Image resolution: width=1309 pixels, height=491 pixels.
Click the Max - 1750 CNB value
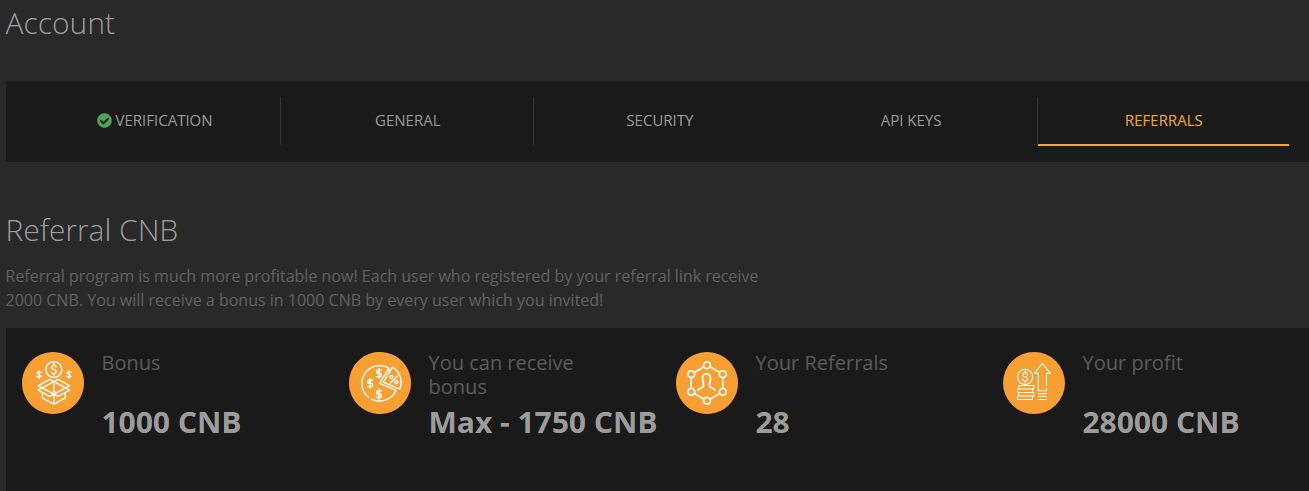[543, 423]
